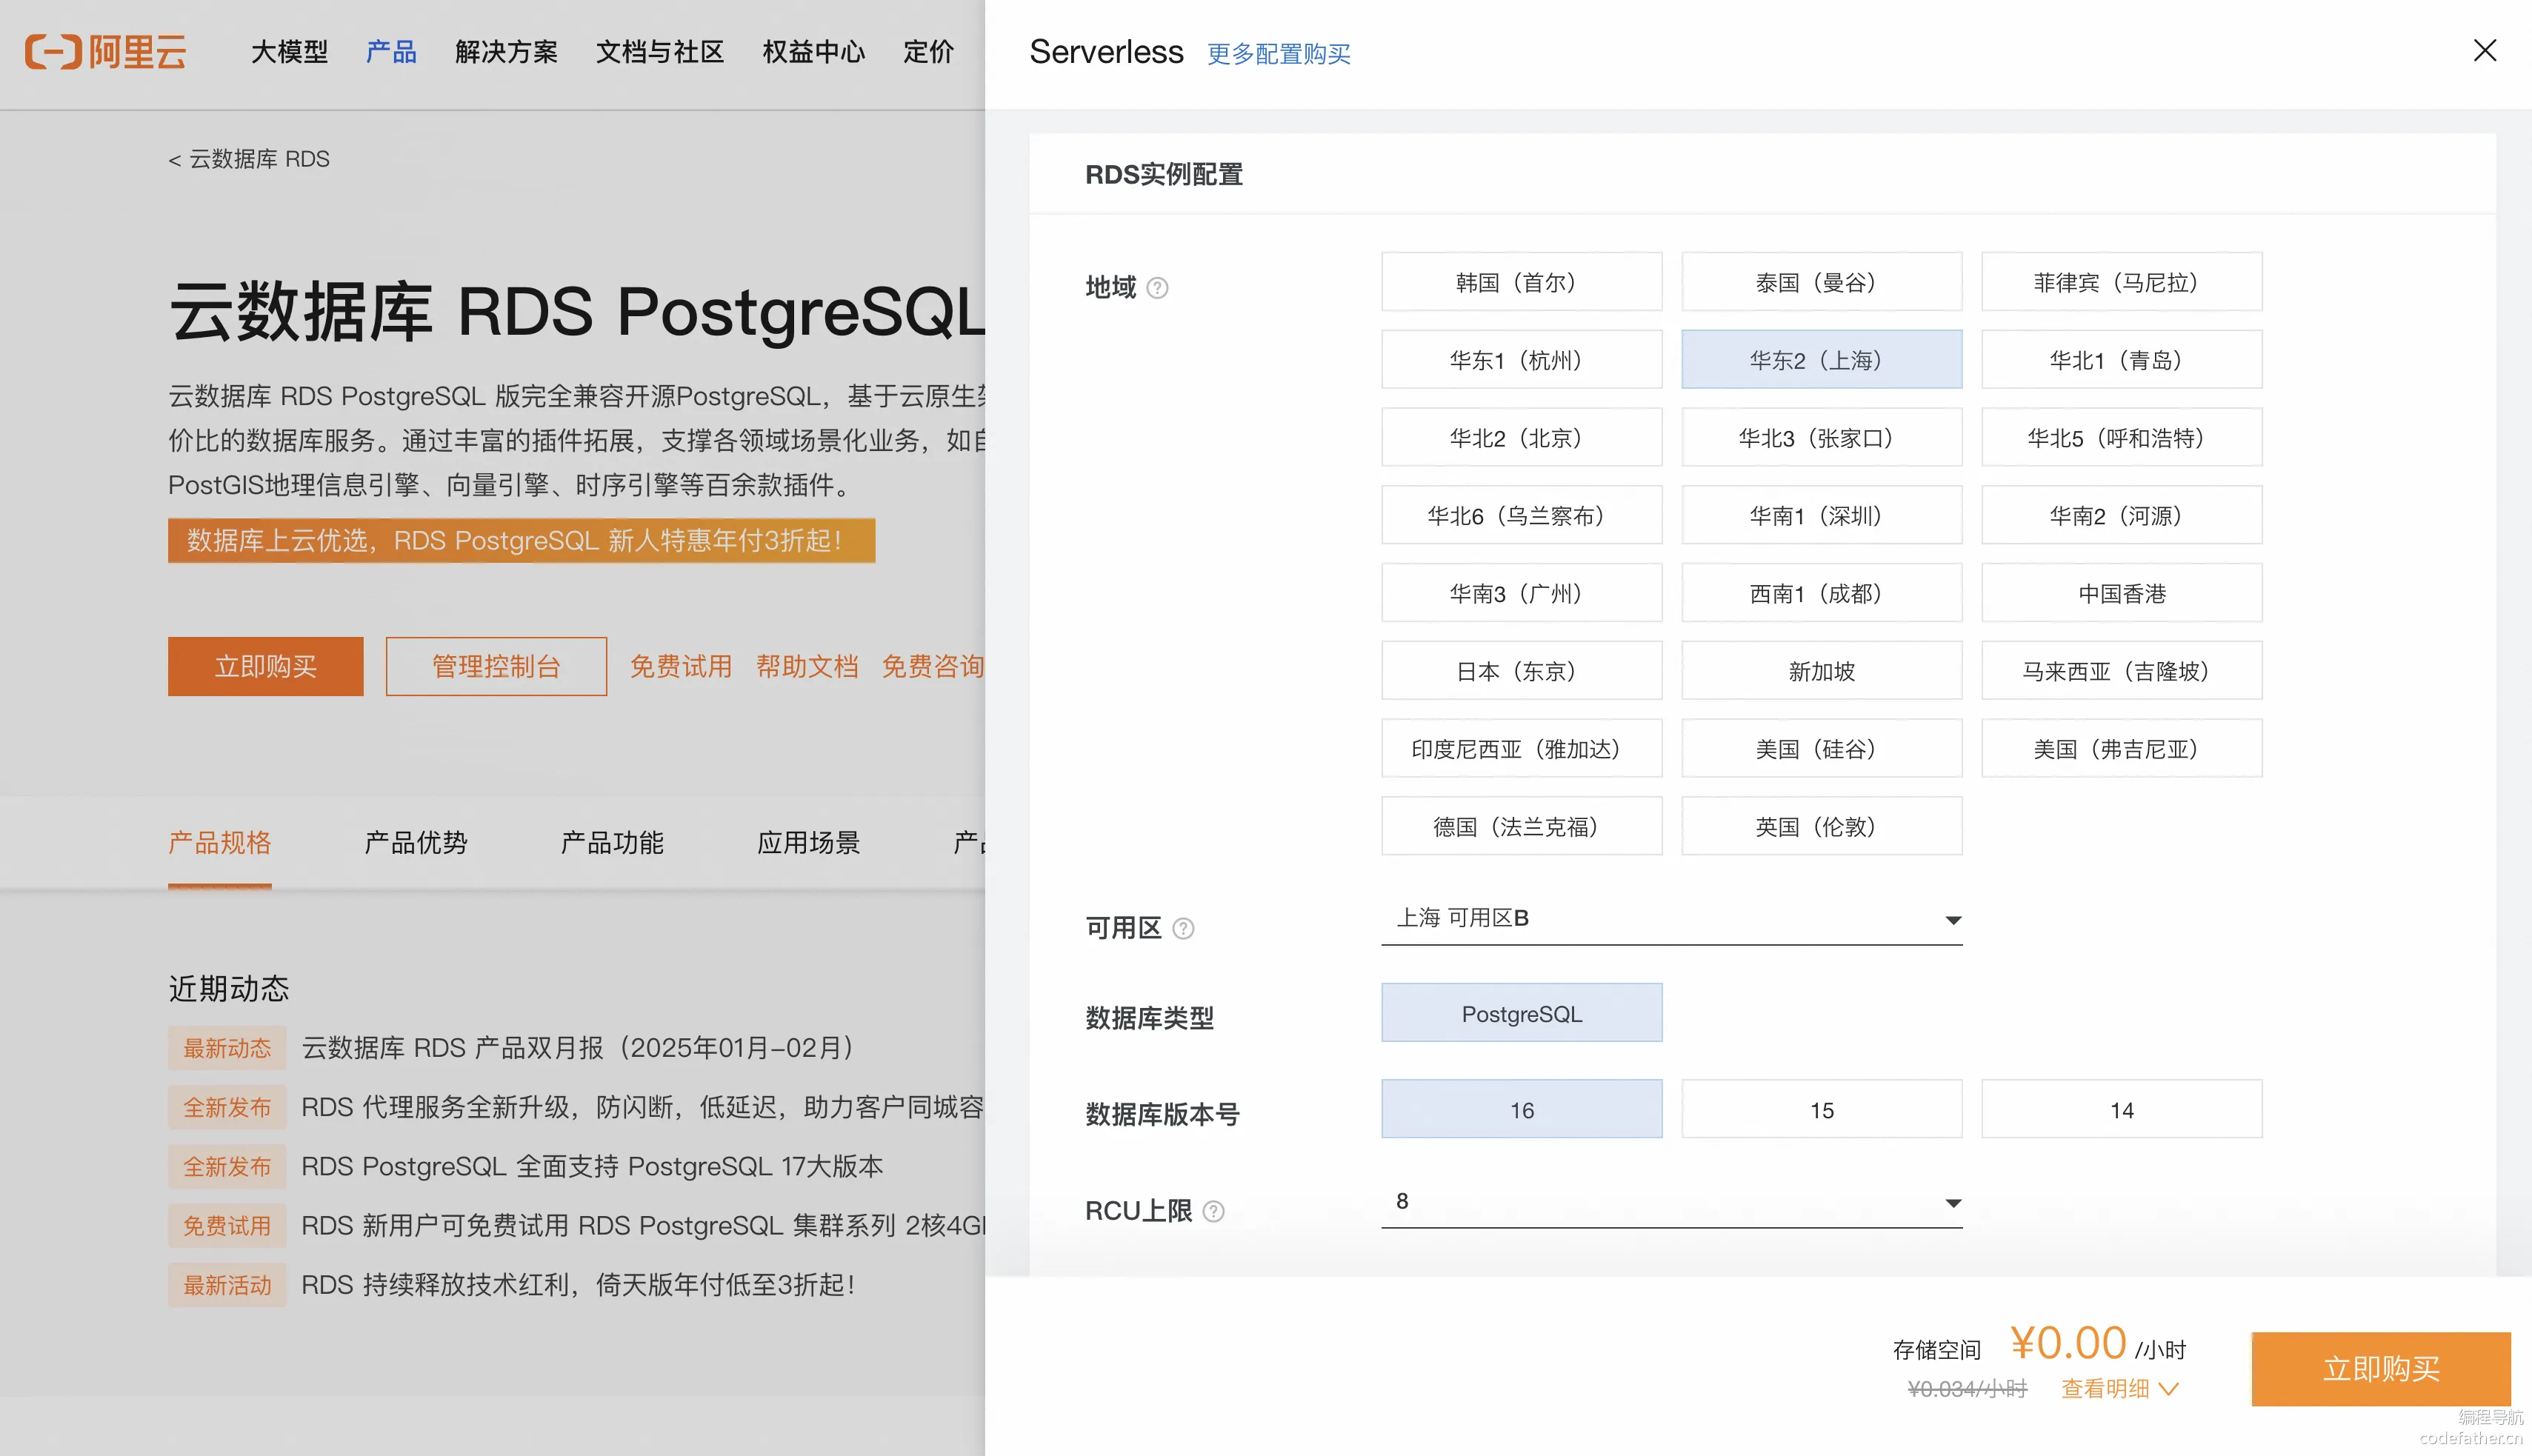The height and width of the screenshot is (1456, 2532).
Task: Pick region 美国（硅谷）
Action: pyautogui.click(x=1821, y=749)
